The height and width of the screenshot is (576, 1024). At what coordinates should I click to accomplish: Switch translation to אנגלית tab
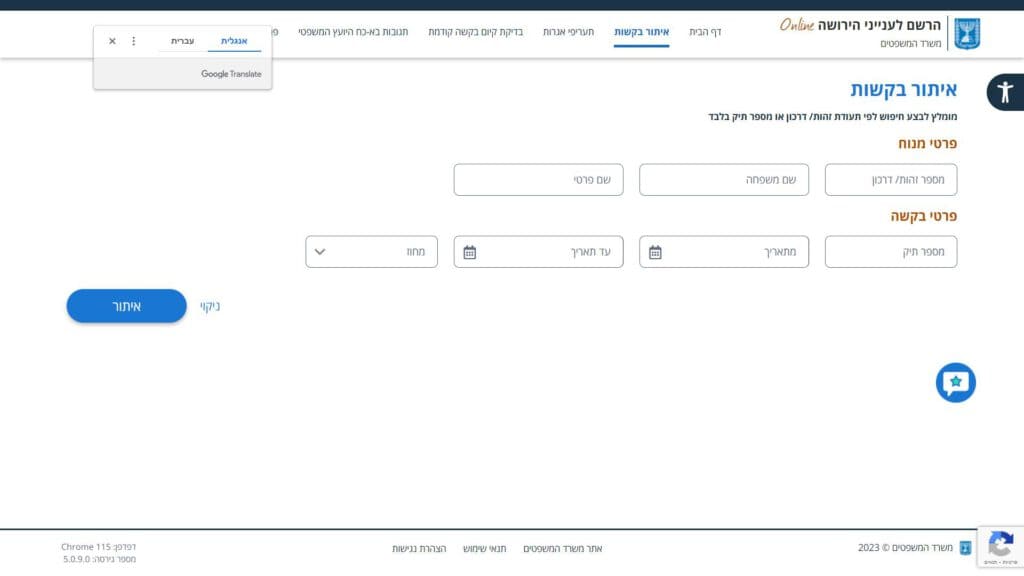[x=234, y=41]
